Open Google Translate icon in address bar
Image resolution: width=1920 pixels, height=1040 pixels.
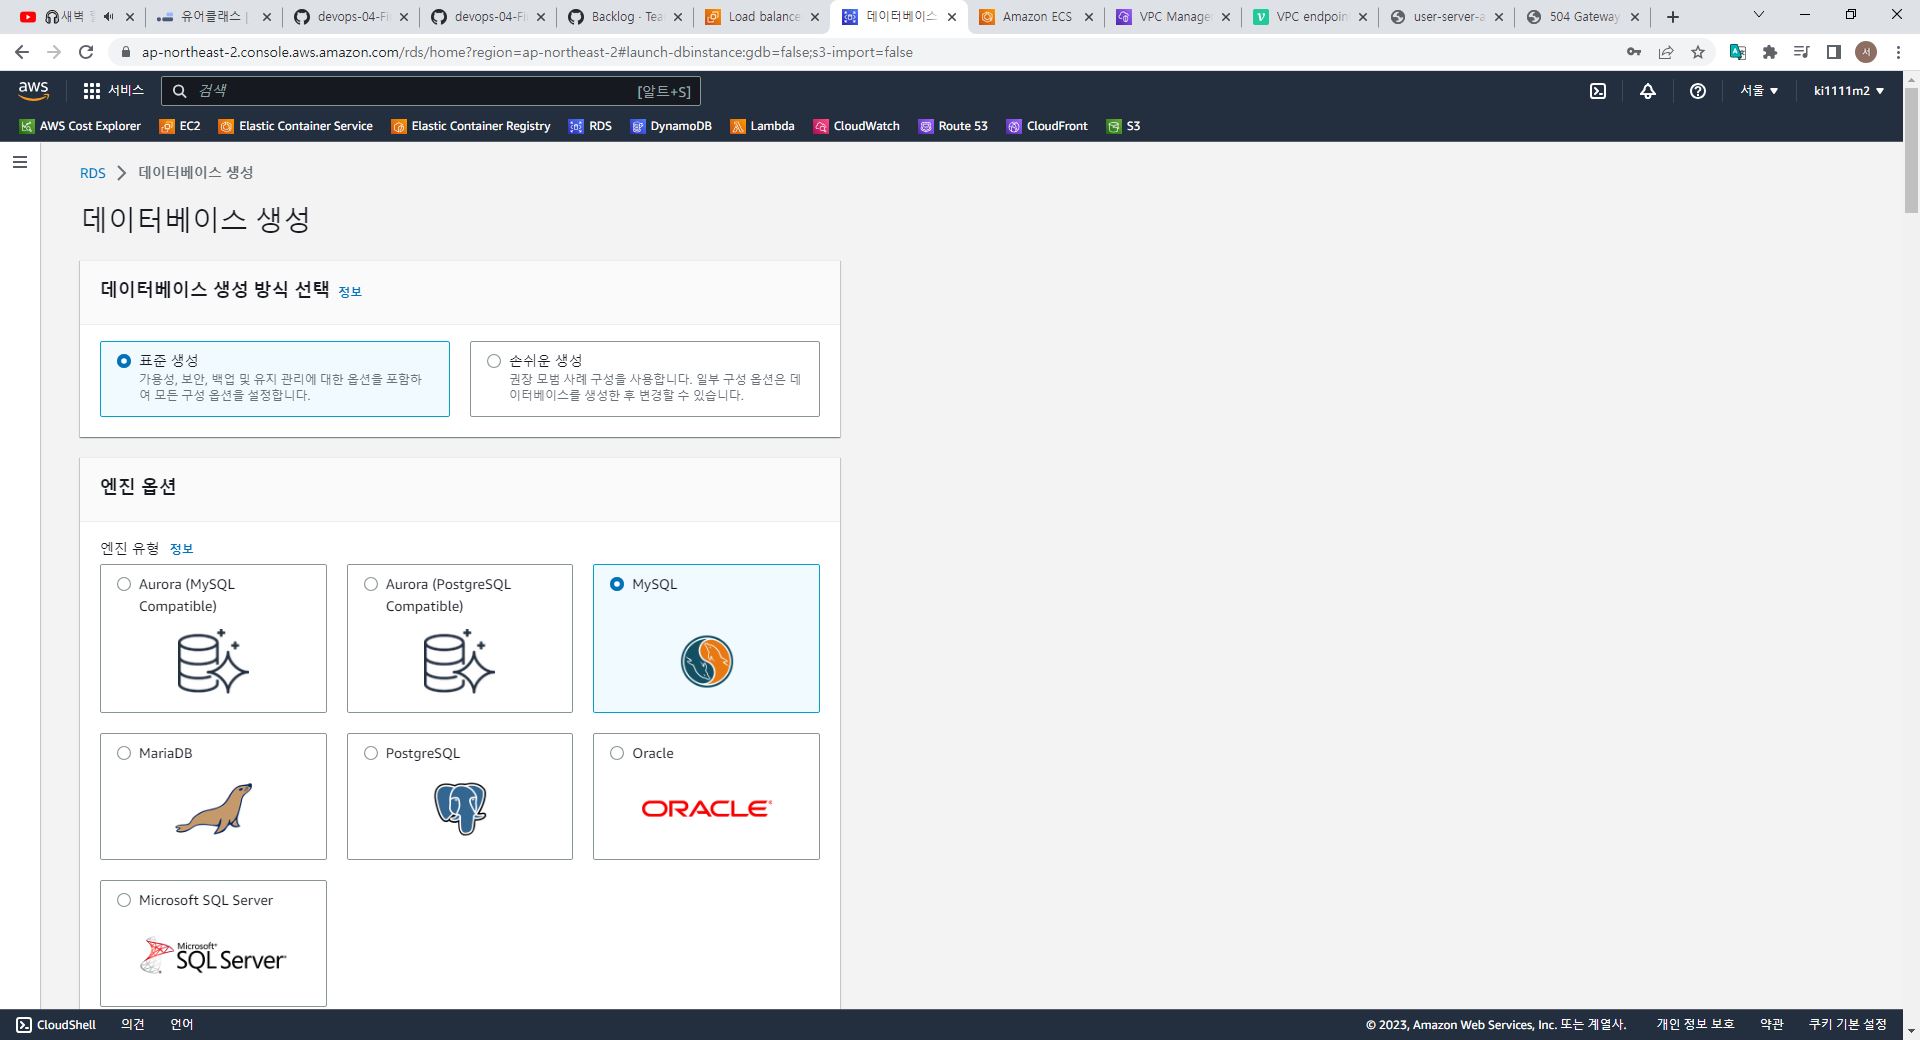pos(1738,52)
